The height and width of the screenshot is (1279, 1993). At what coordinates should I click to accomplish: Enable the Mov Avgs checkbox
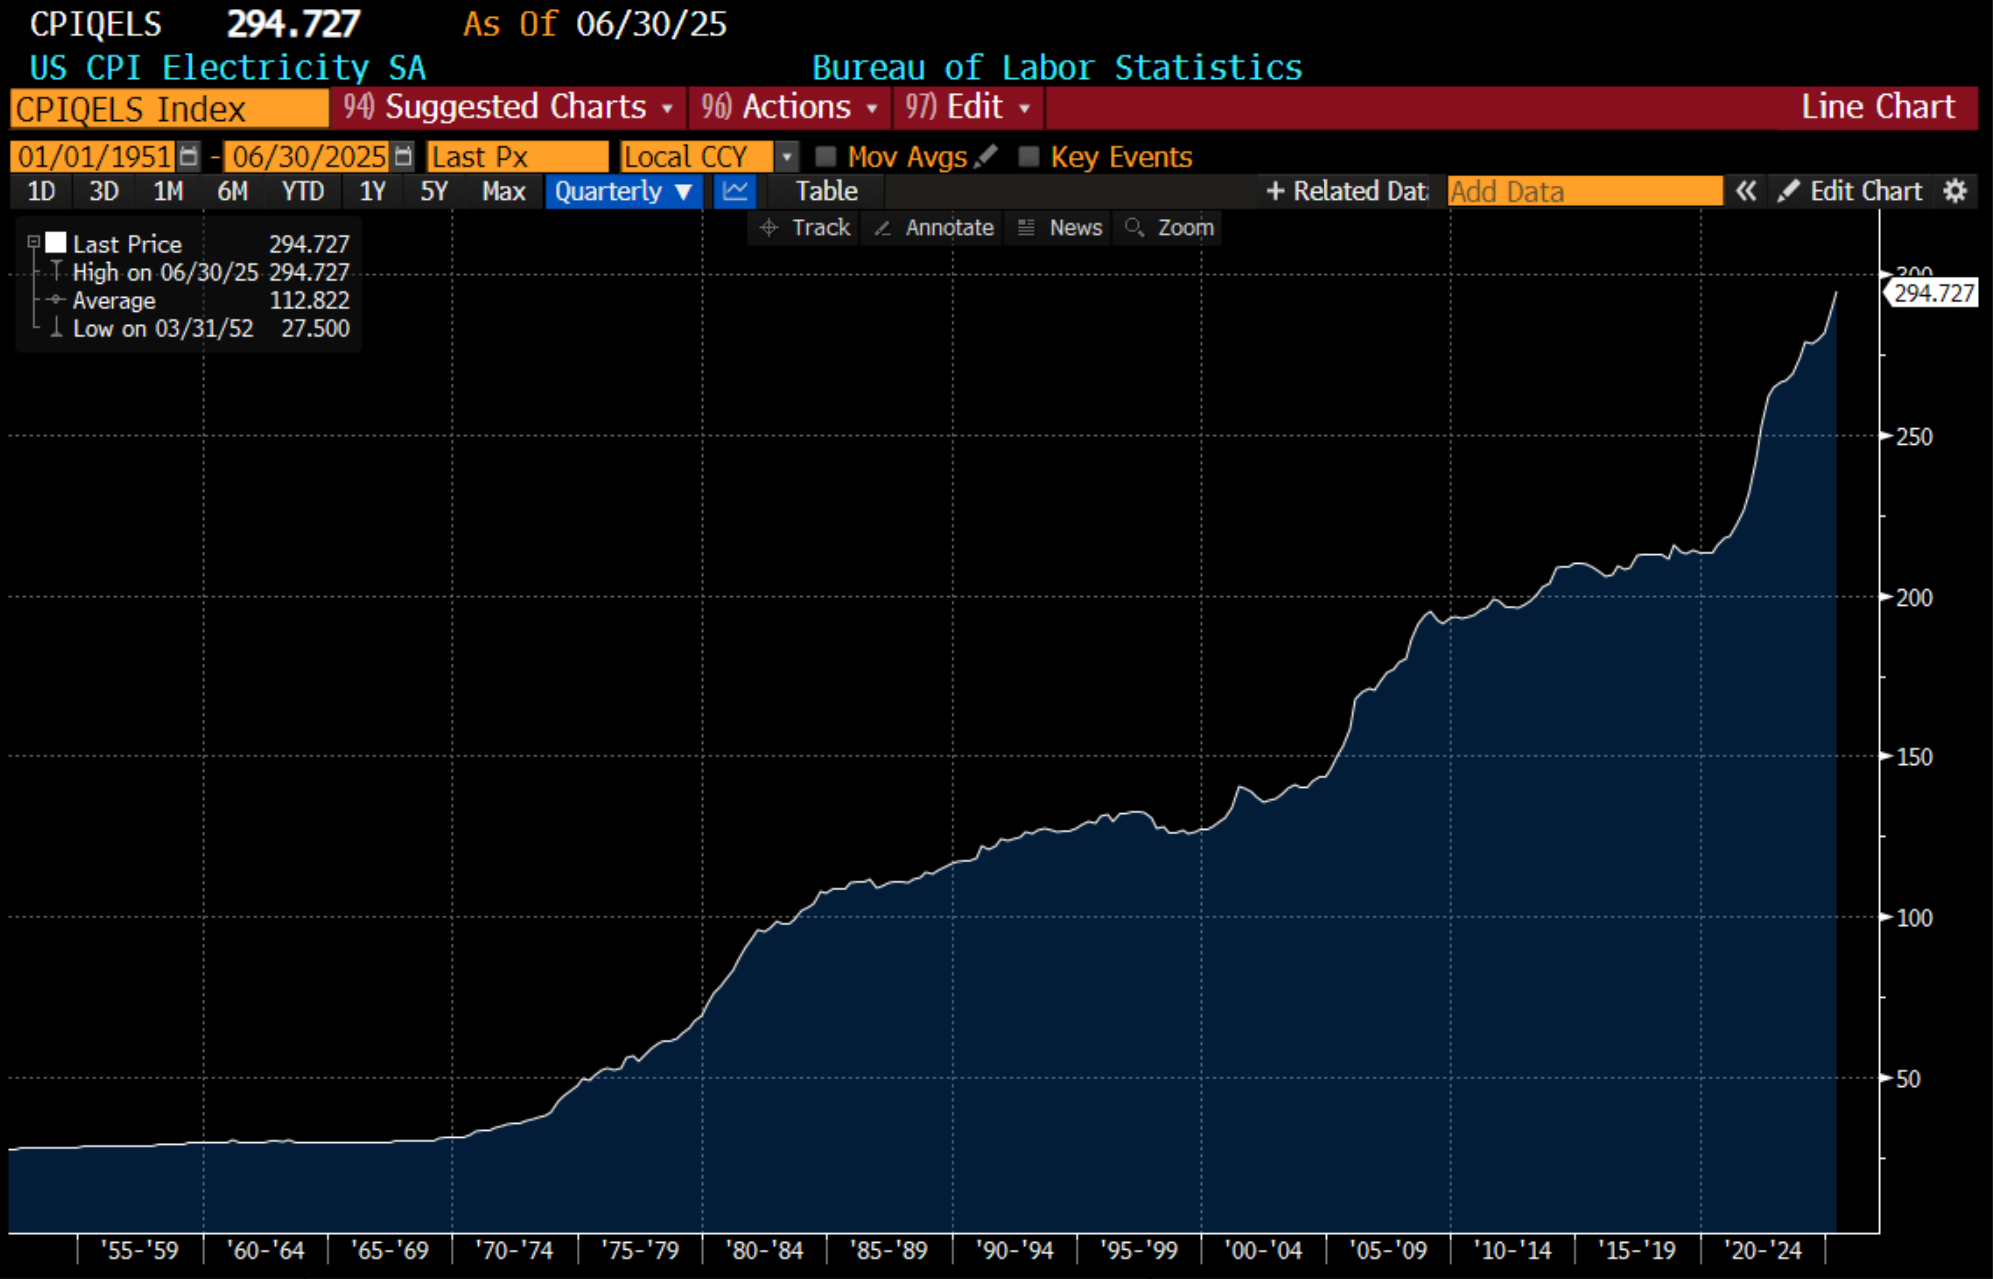[x=826, y=156]
